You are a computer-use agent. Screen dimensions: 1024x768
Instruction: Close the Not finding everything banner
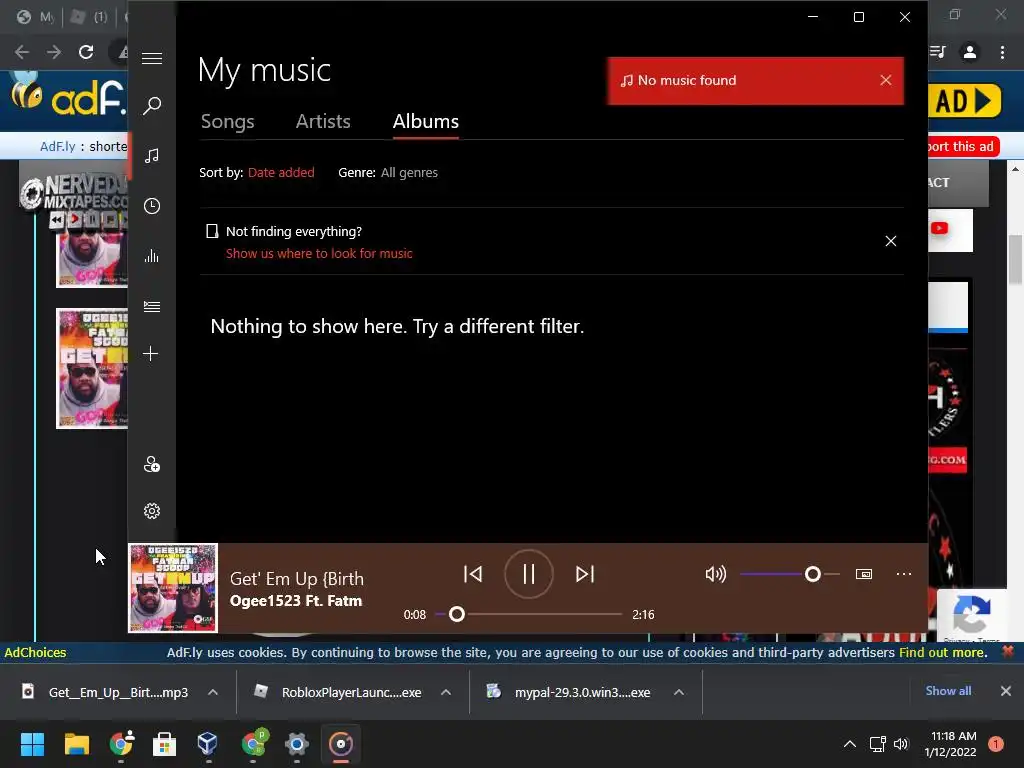pos(891,241)
